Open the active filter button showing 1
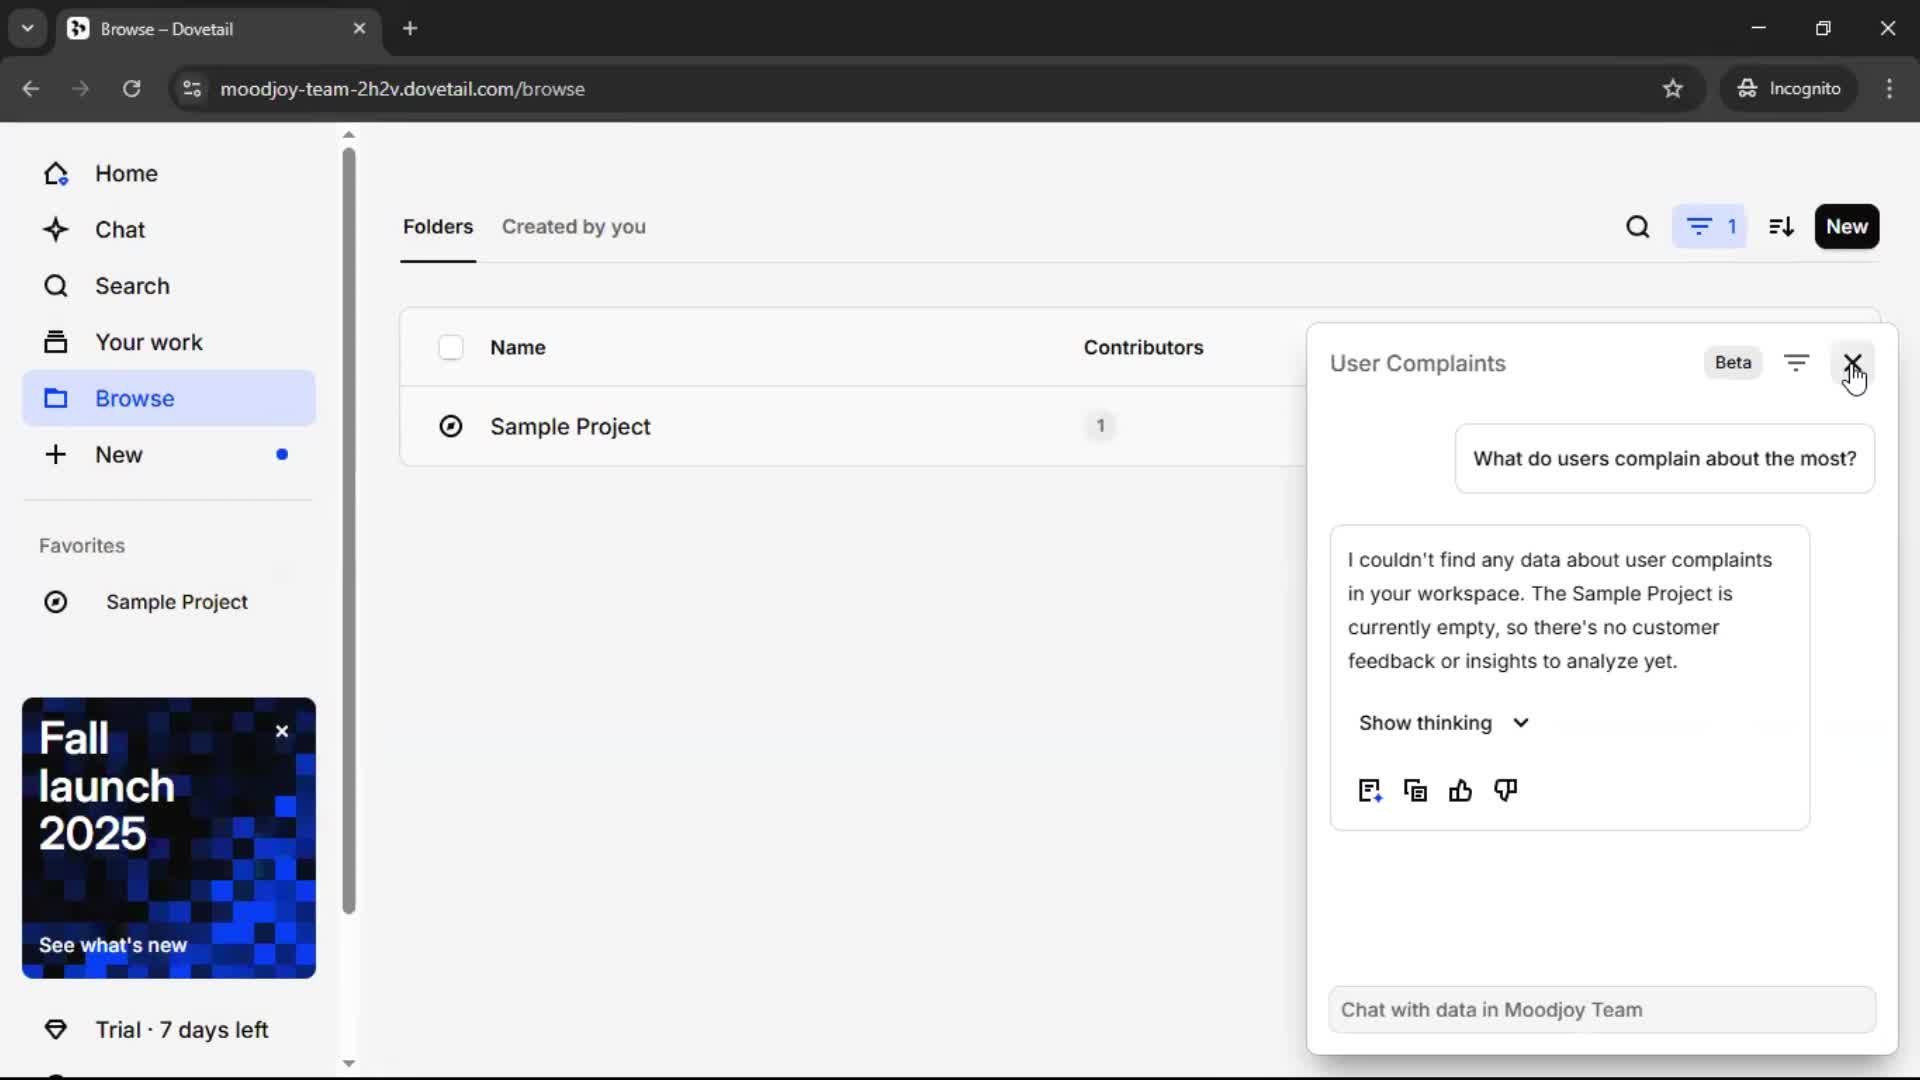 tap(1710, 227)
